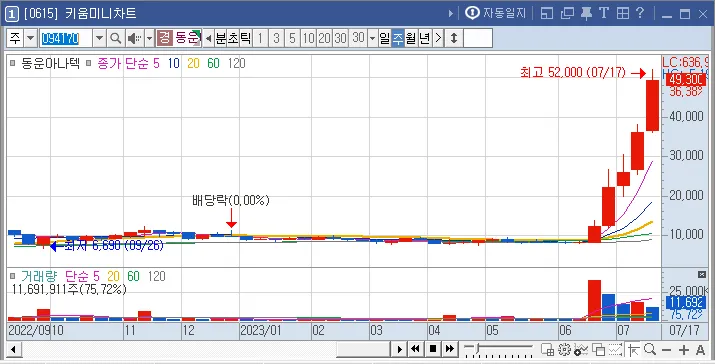Click the 자동일지 button in title bar

click(496, 13)
